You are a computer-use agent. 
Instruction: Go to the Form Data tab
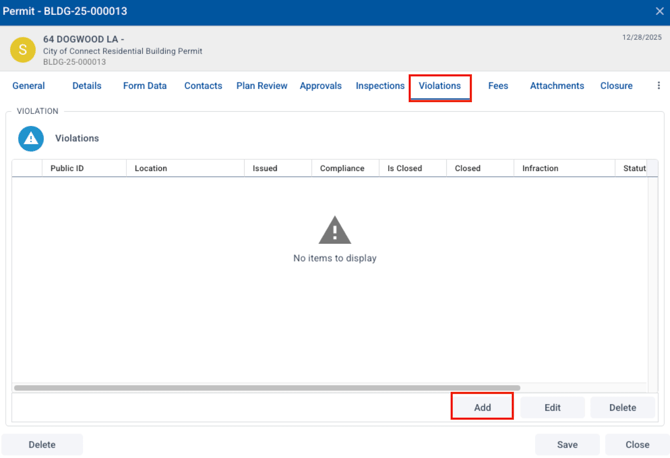[145, 86]
